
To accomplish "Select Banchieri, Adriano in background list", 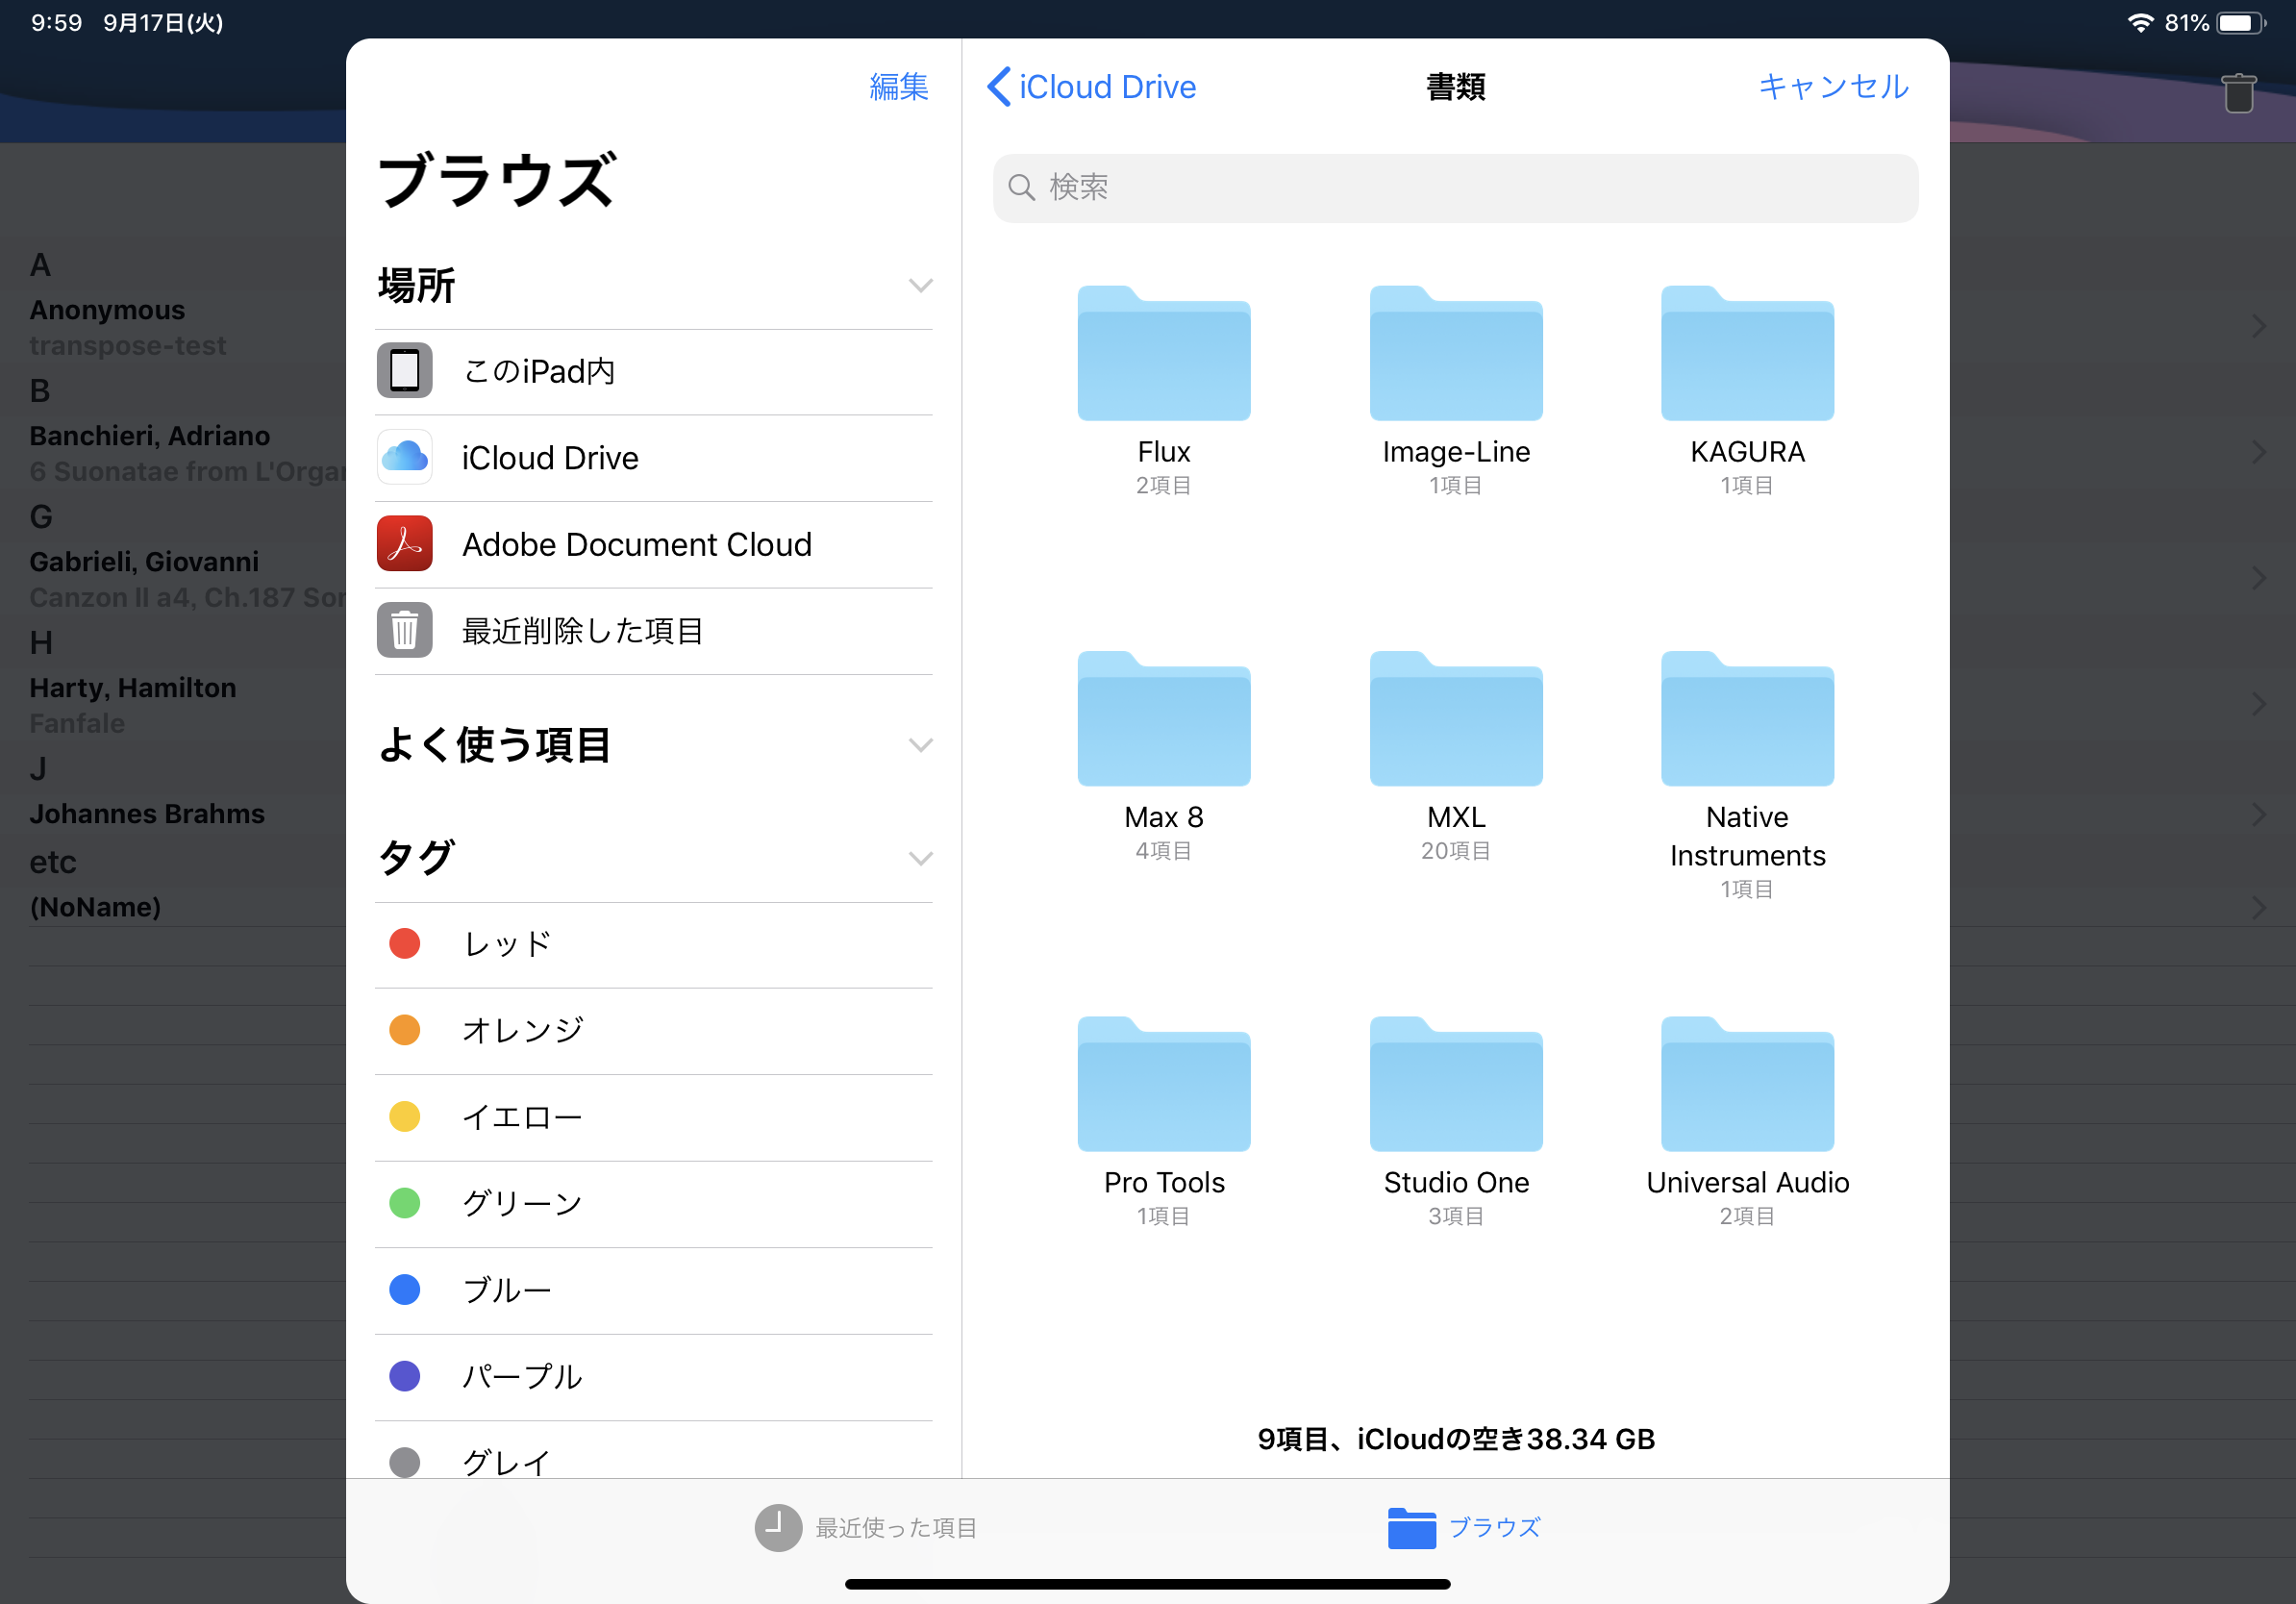I will click(149, 436).
